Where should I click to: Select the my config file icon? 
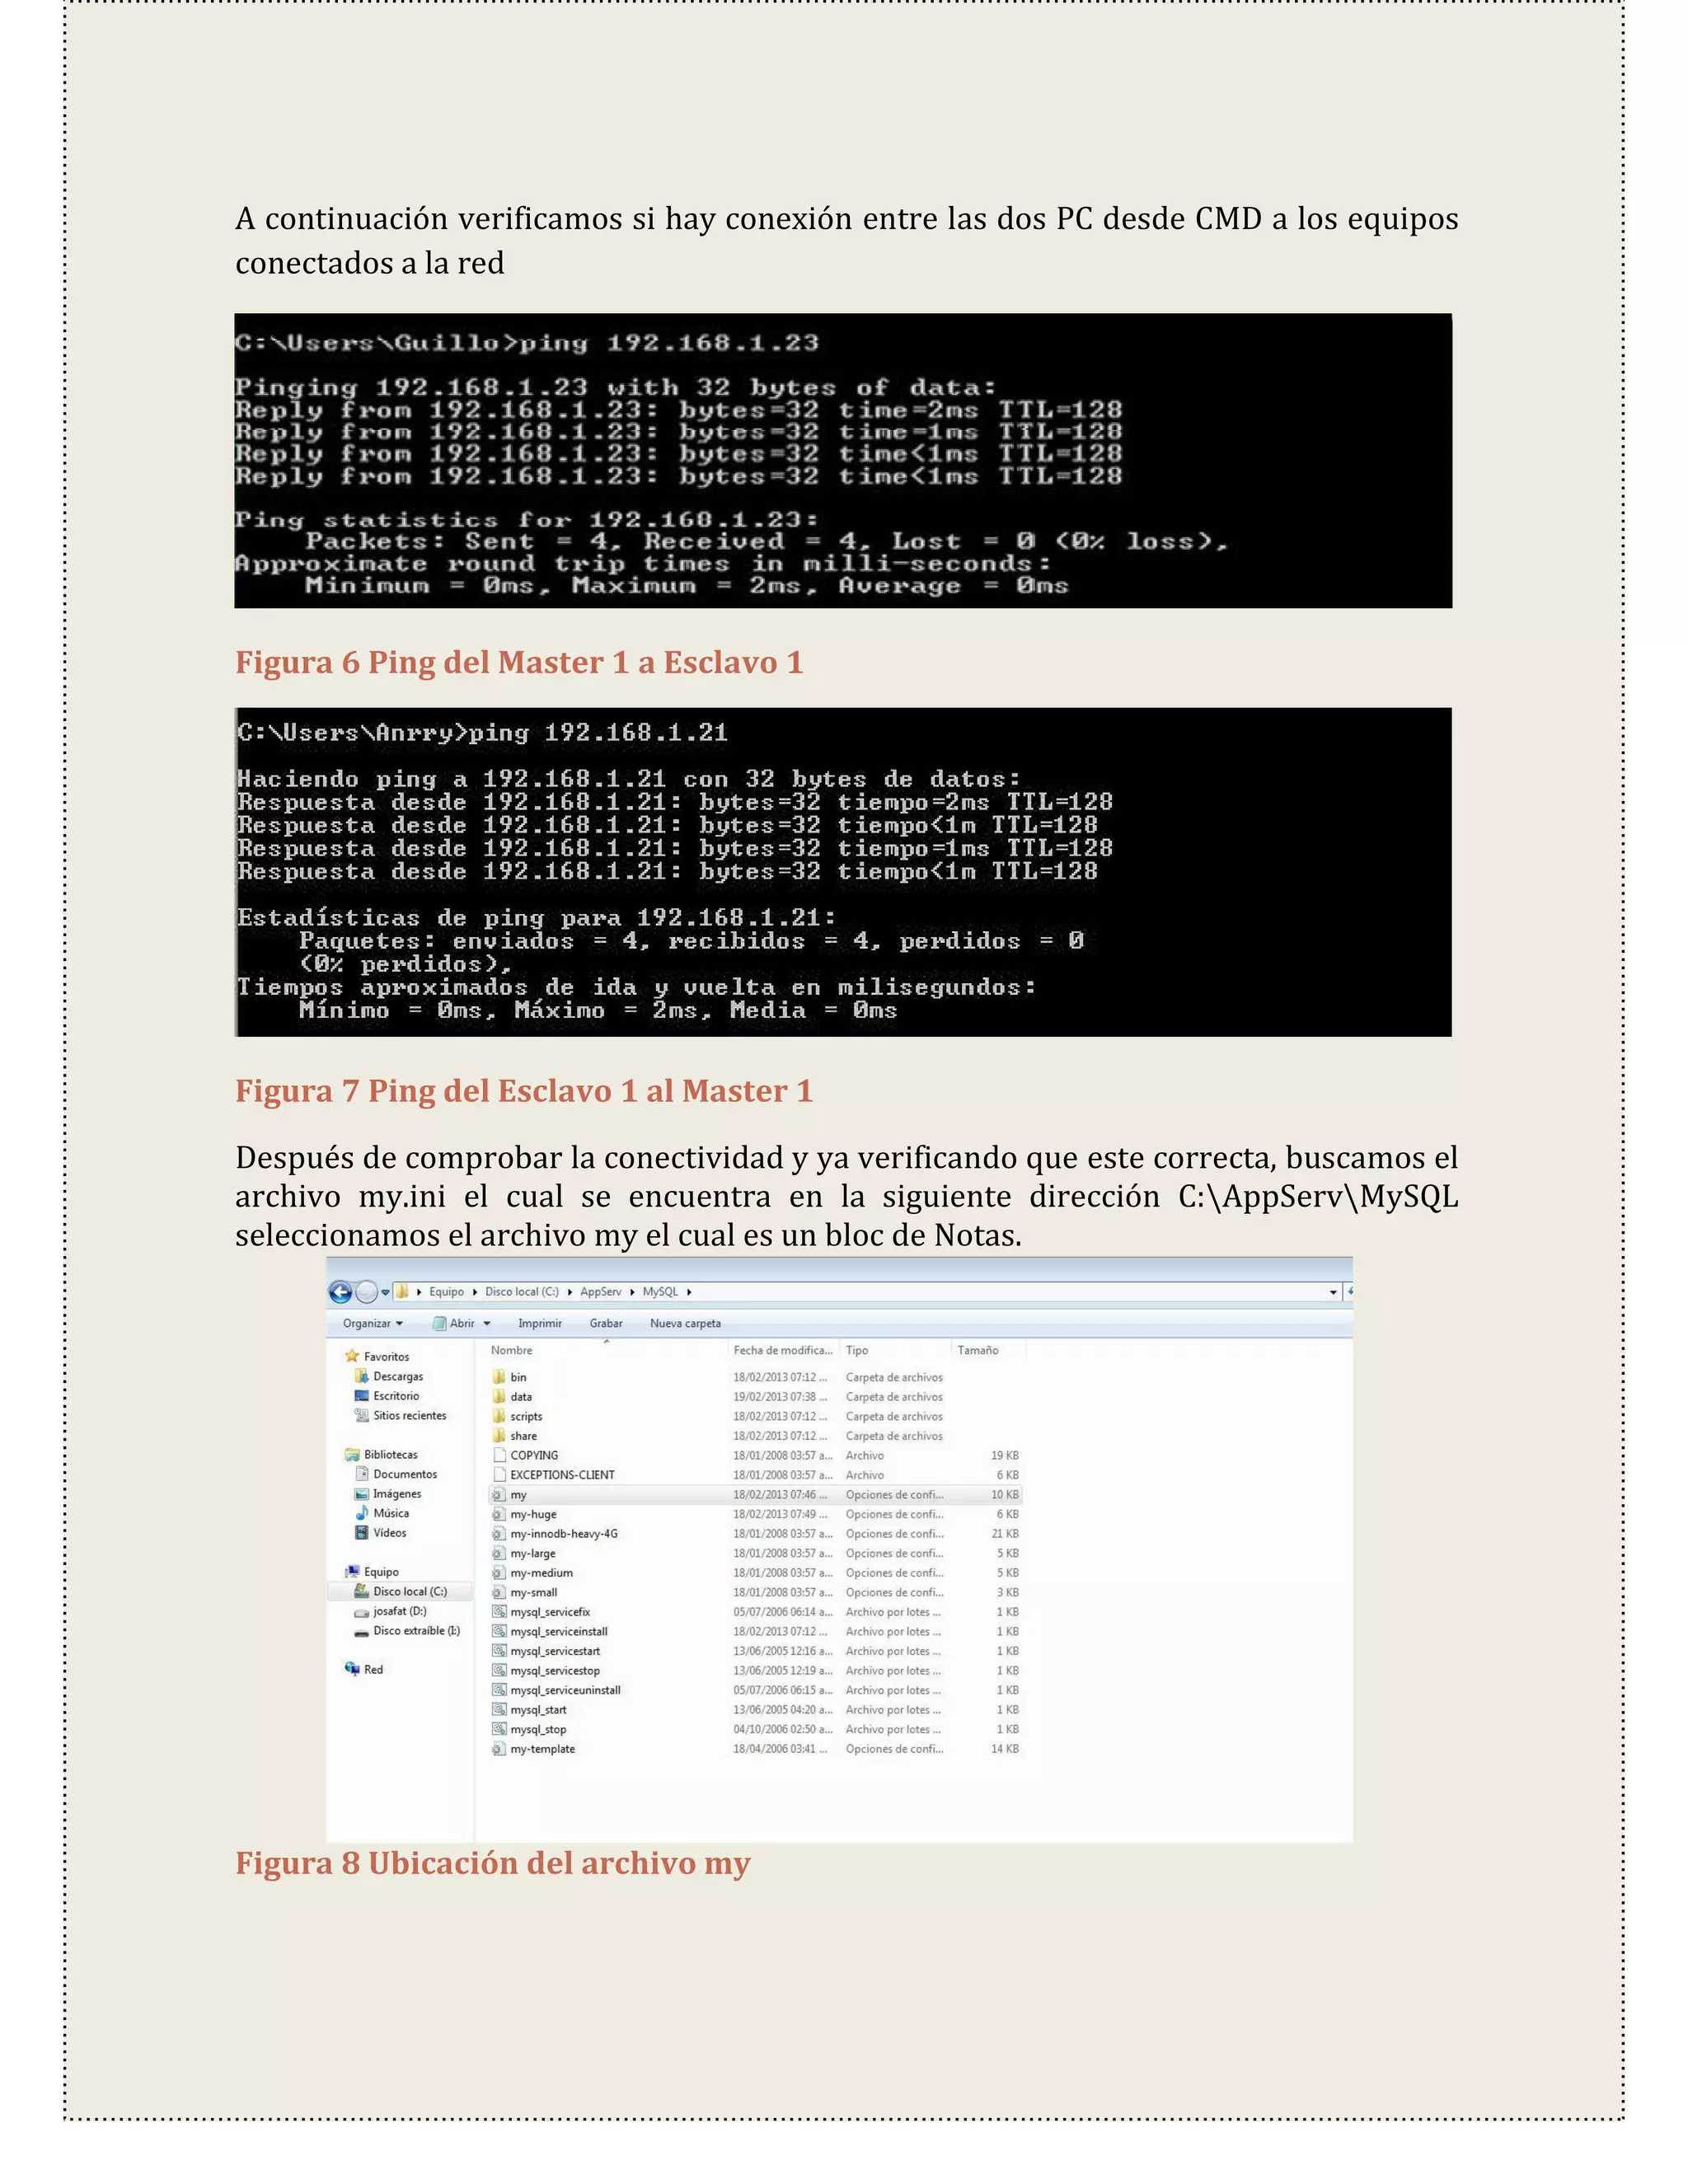click(x=499, y=1494)
